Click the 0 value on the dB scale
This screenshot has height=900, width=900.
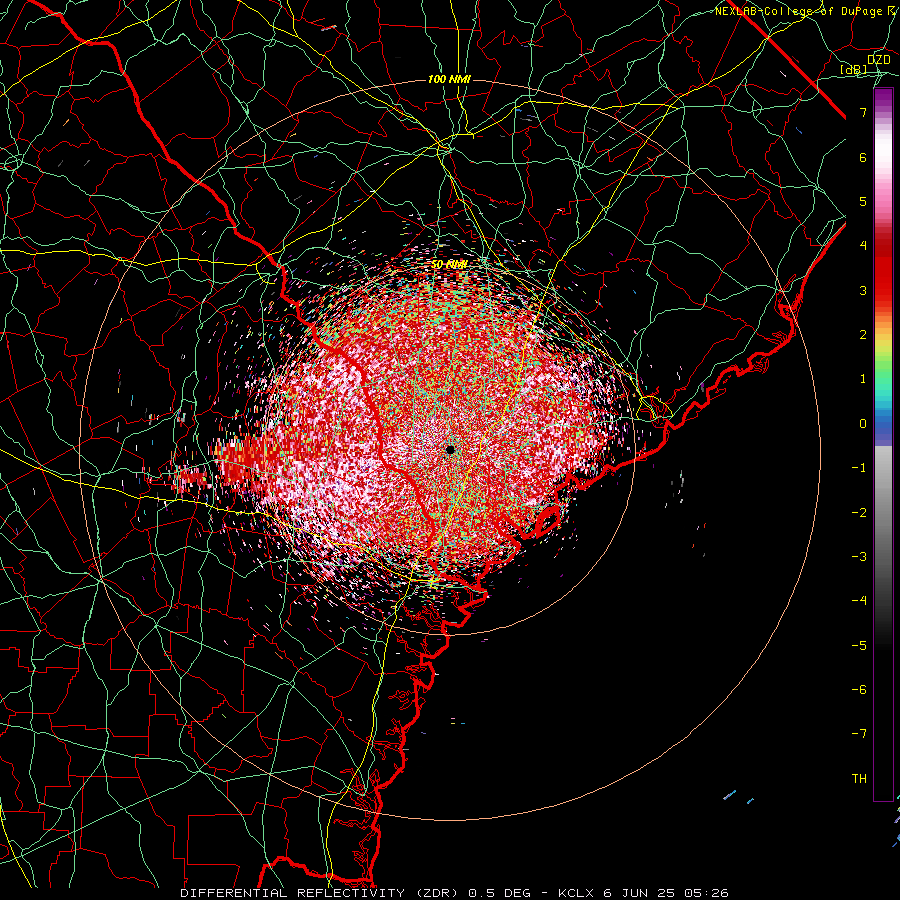pos(863,424)
